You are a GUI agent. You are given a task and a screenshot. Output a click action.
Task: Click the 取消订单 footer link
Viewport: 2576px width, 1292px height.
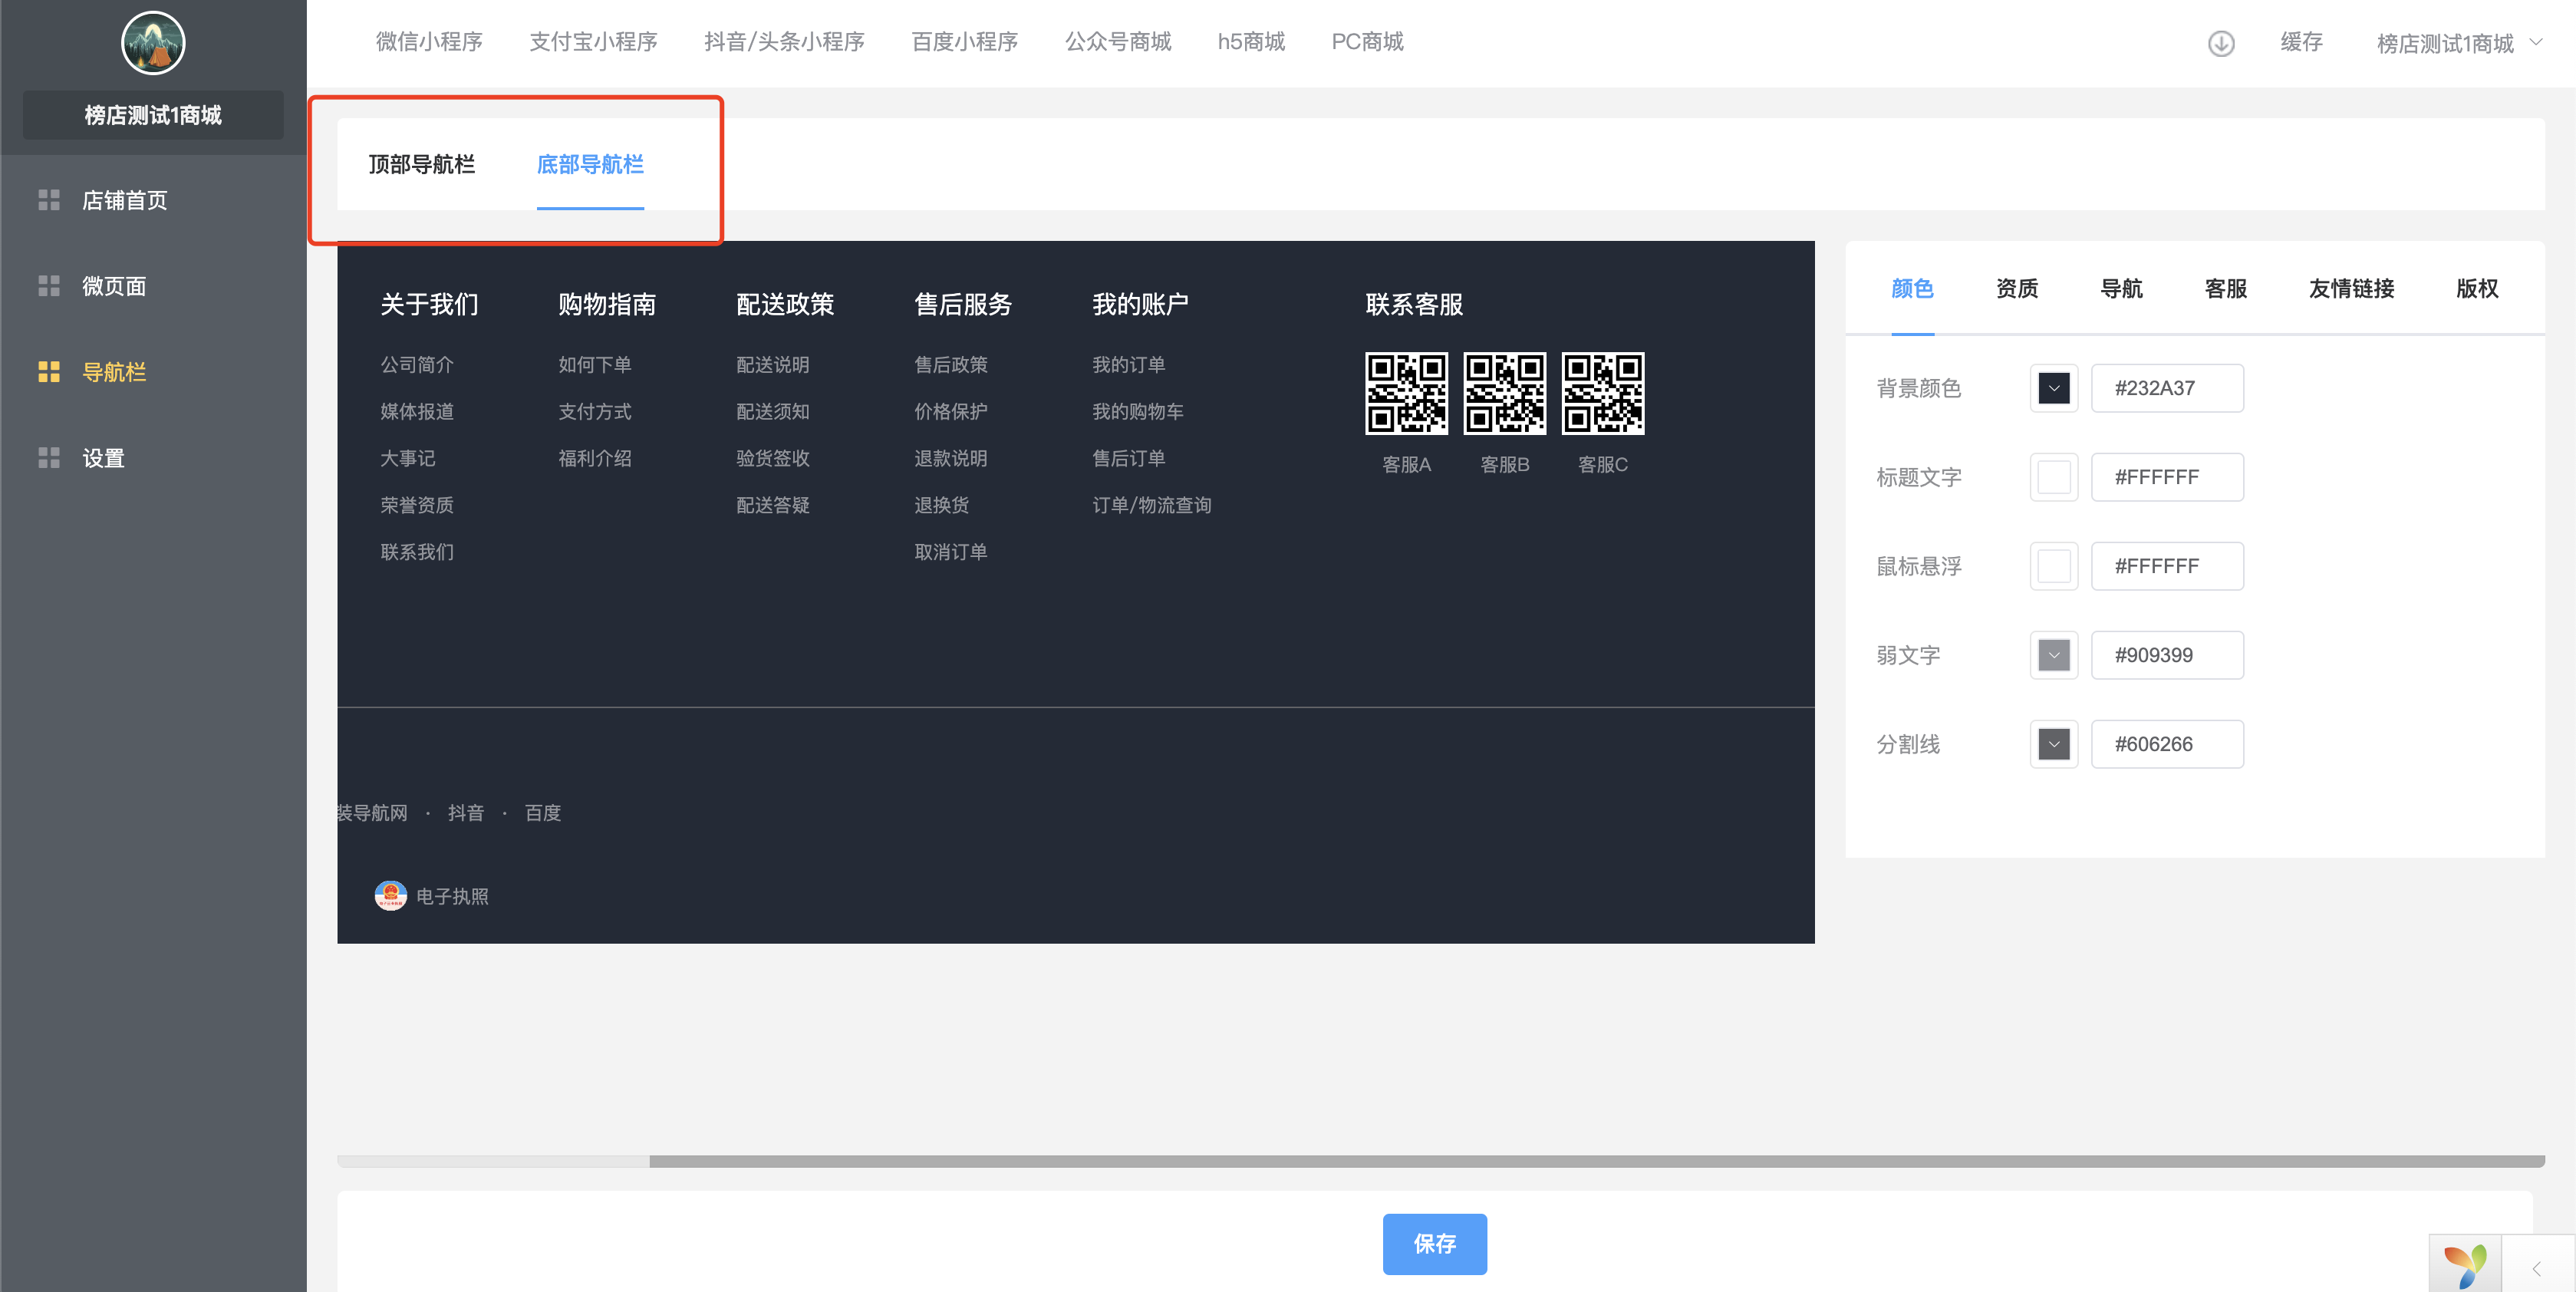[x=951, y=552]
